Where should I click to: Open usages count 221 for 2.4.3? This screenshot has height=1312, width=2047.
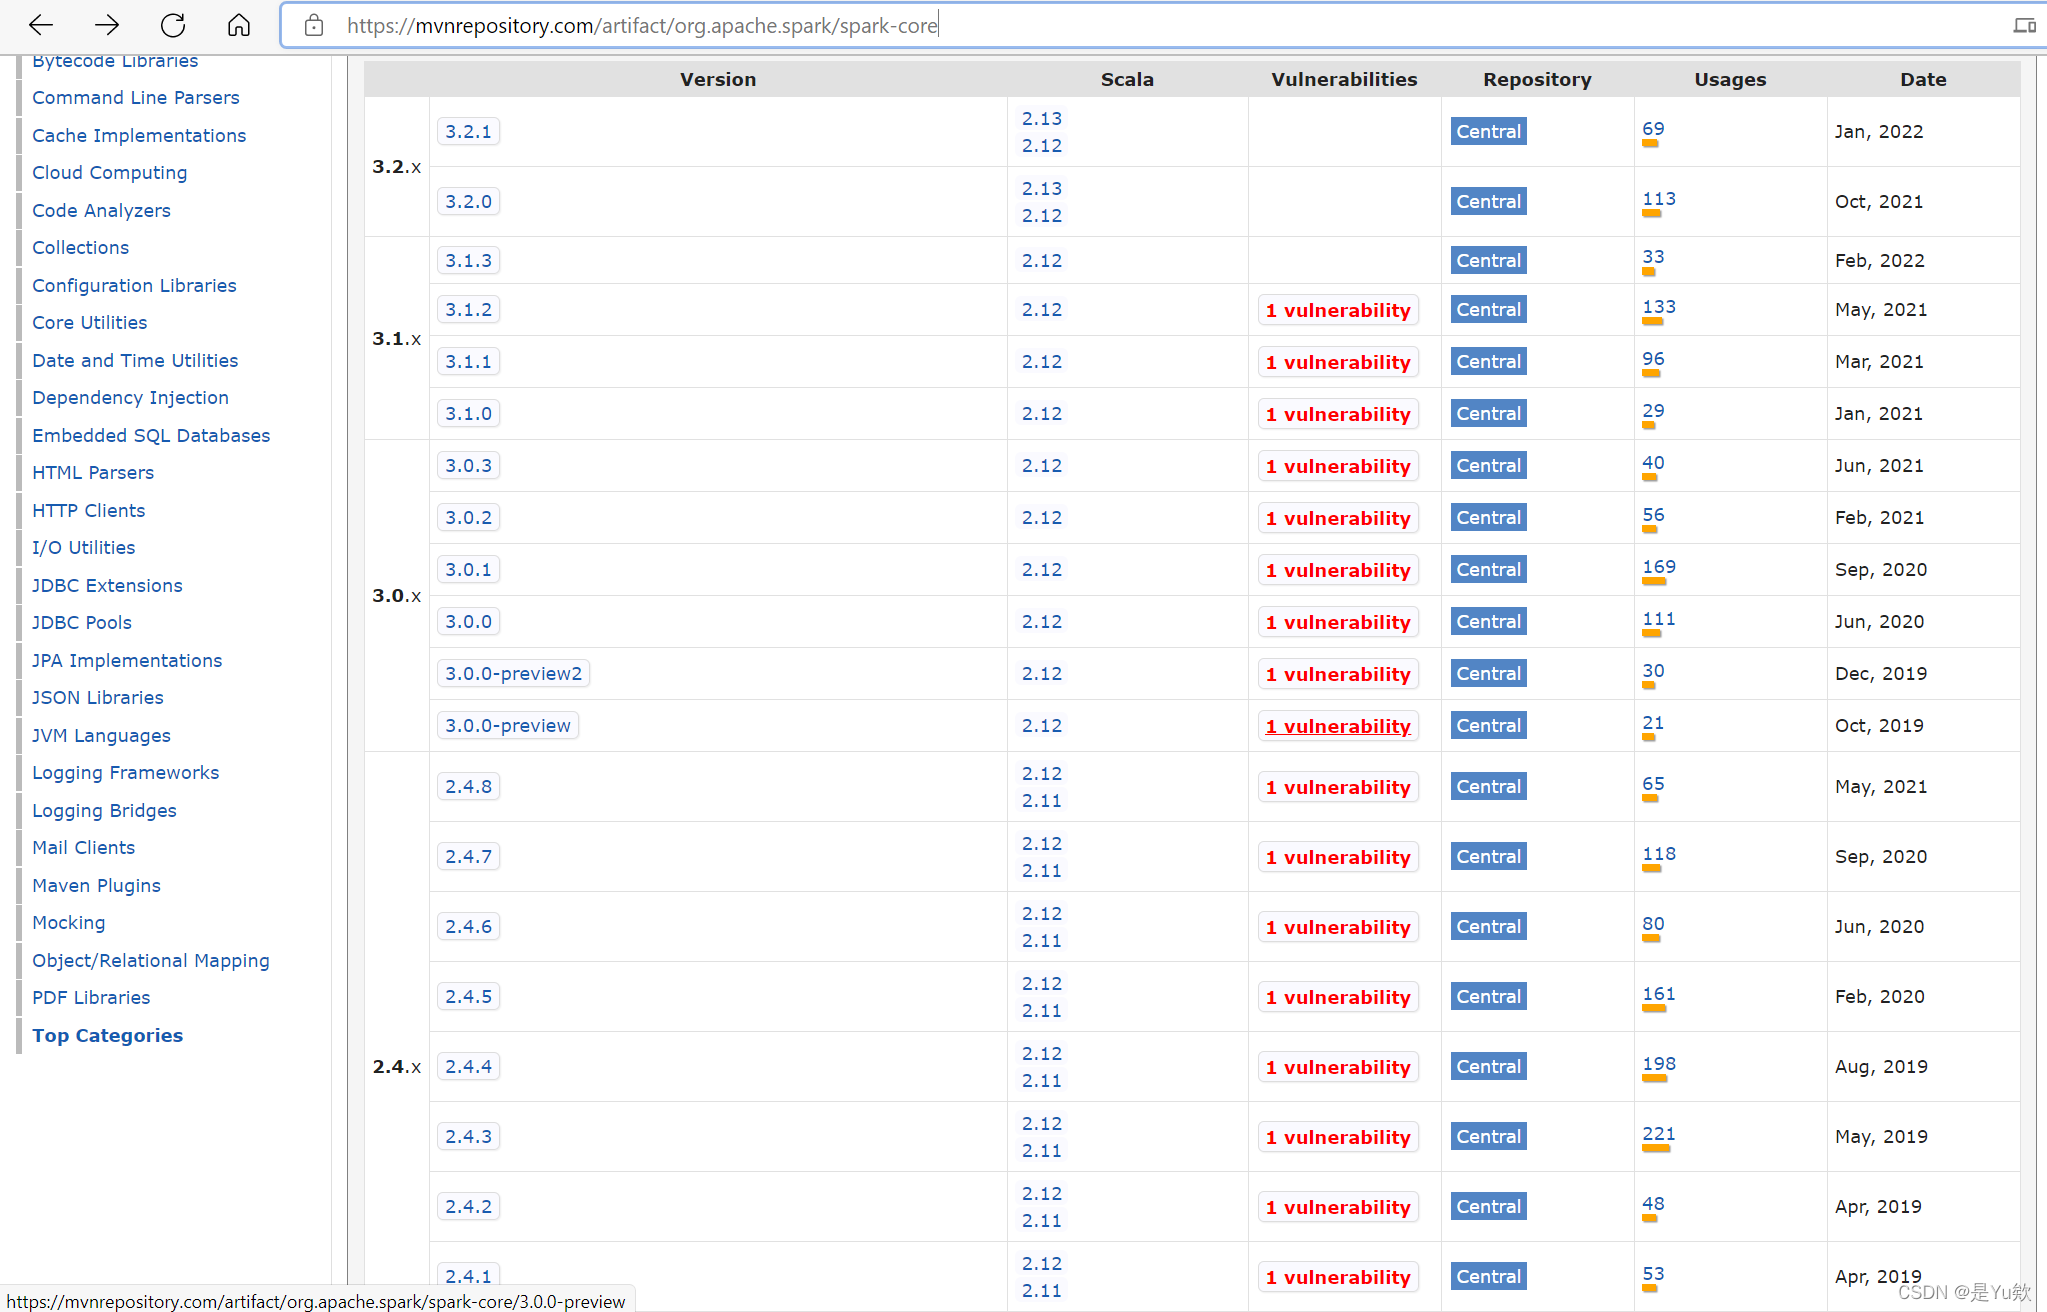point(1658,1133)
